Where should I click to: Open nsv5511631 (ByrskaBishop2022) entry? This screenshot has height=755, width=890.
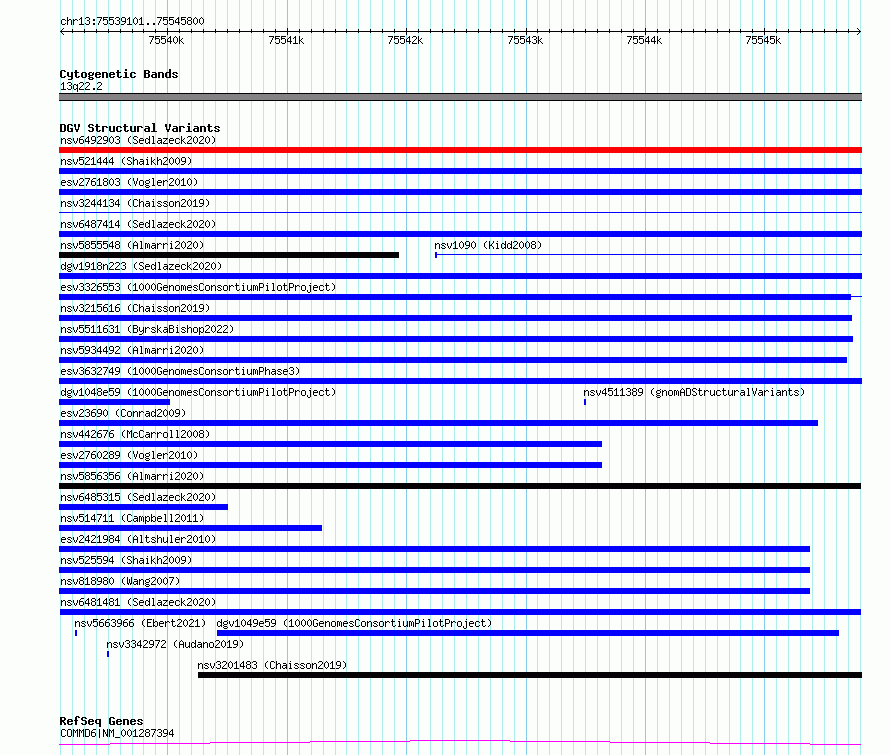pyautogui.click(x=147, y=329)
